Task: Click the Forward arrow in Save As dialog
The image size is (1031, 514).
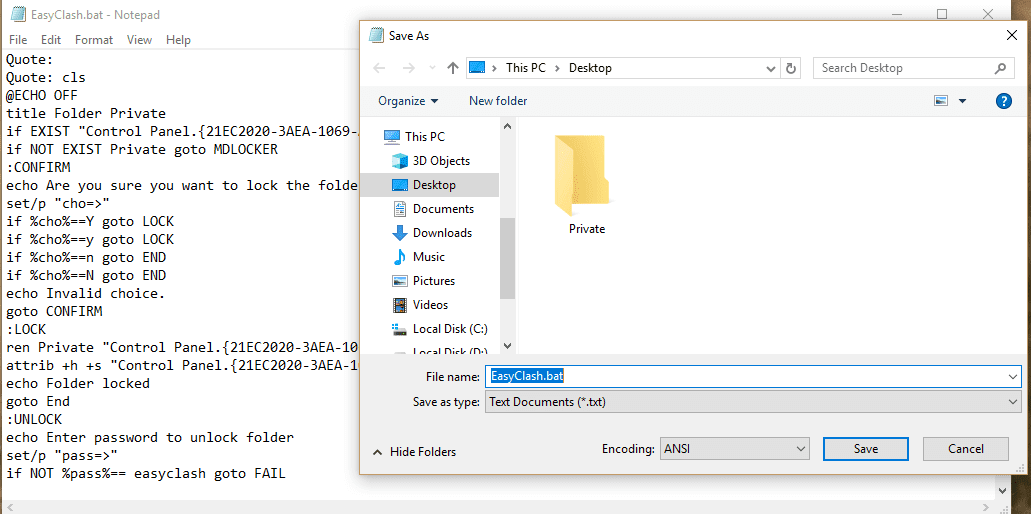Action: (408, 68)
